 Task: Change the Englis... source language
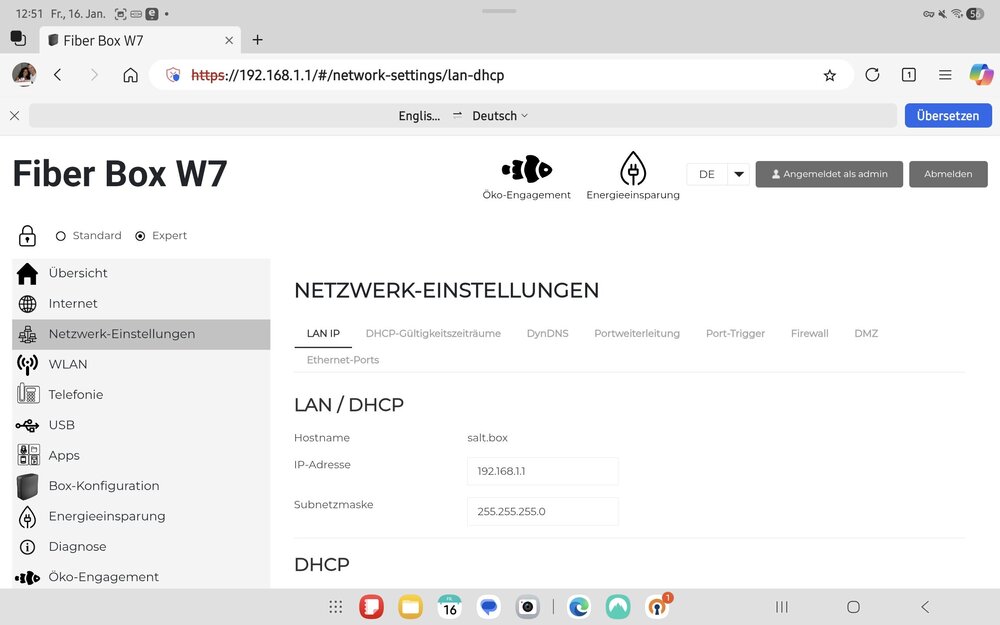point(419,116)
